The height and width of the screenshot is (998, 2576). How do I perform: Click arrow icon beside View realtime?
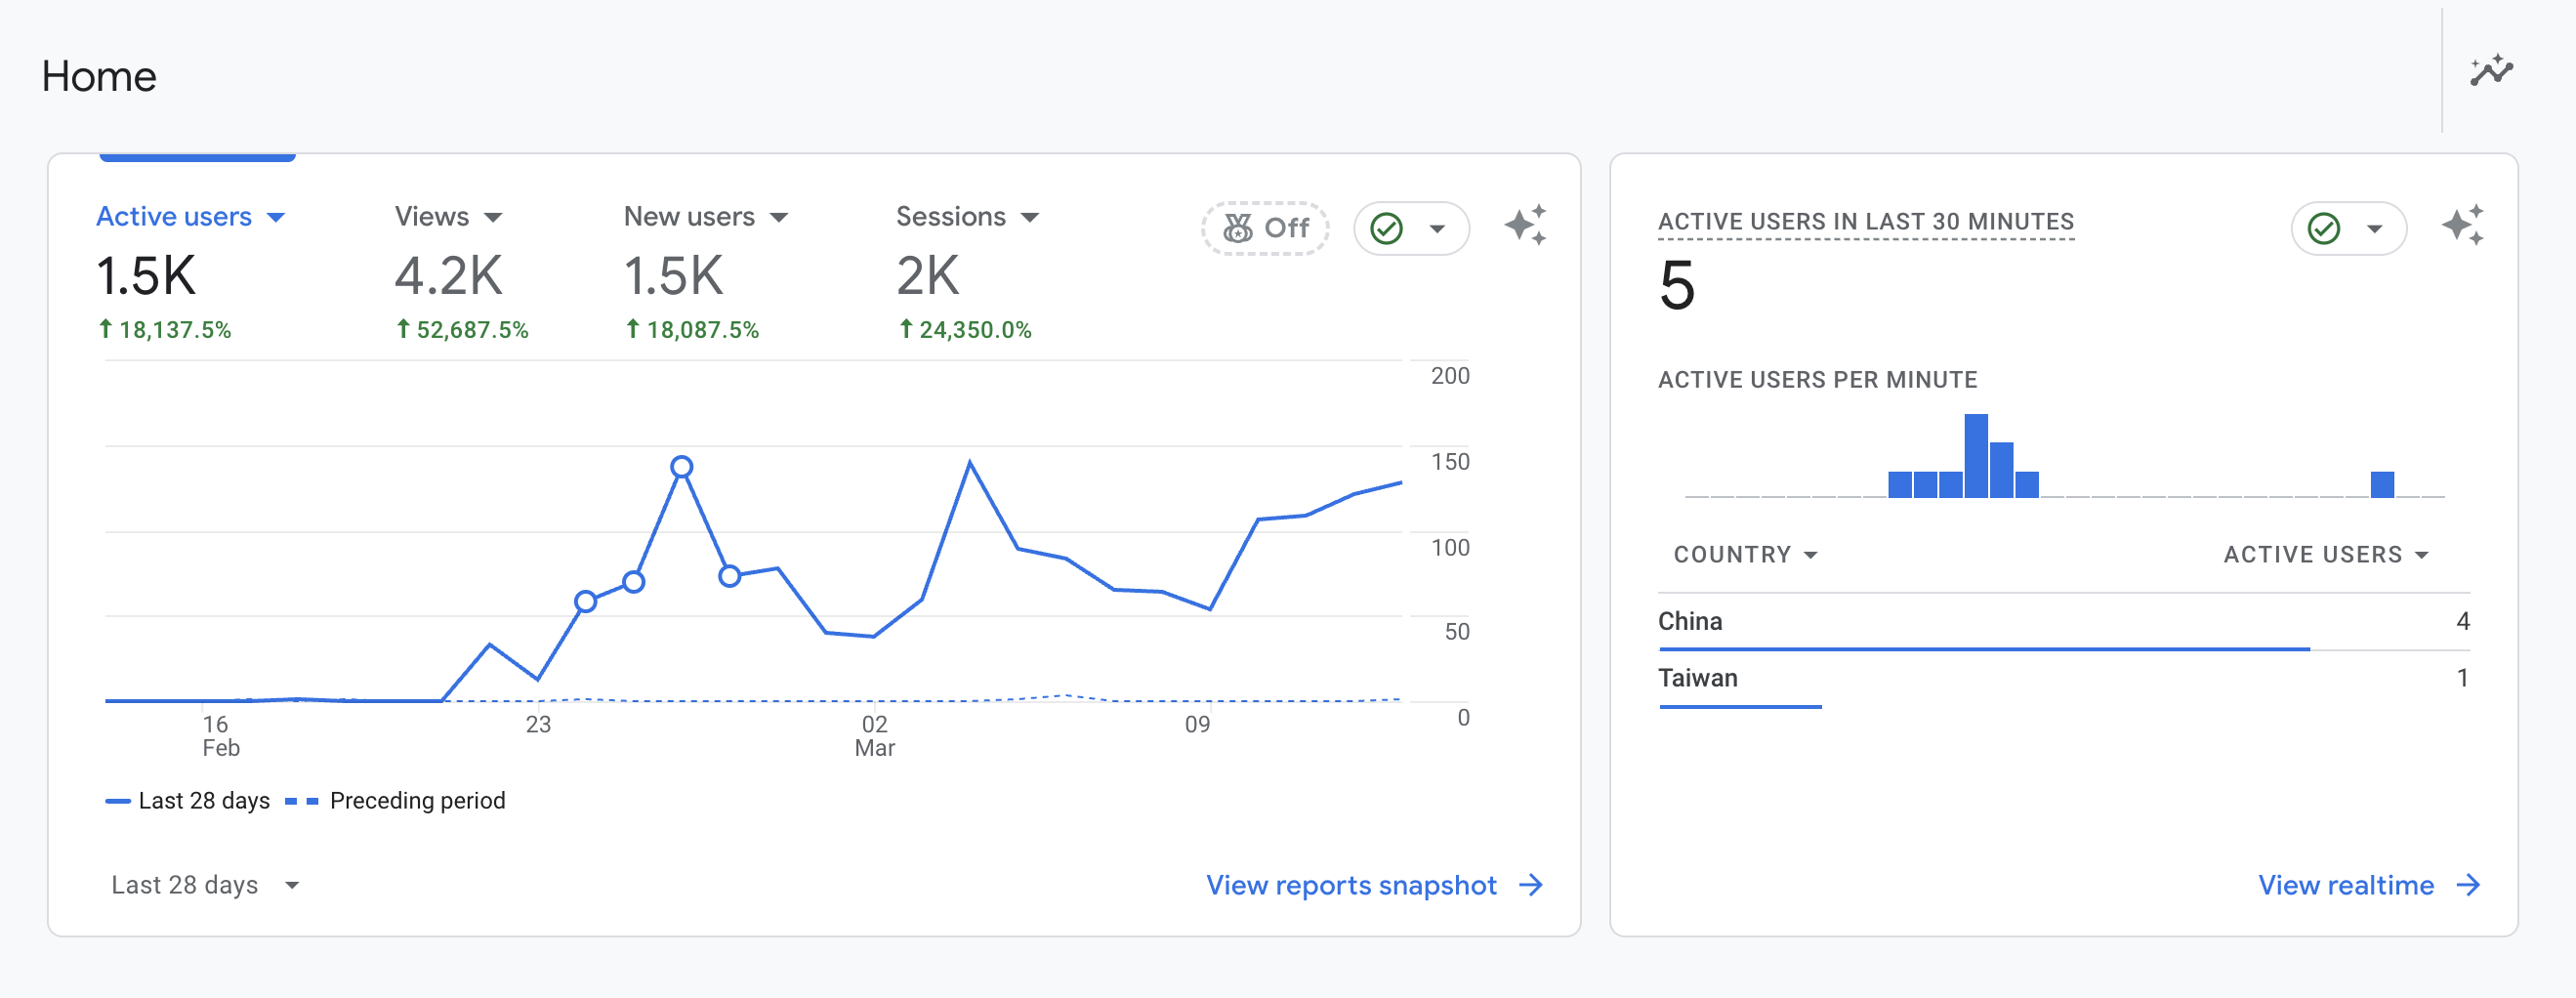point(2468,885)
